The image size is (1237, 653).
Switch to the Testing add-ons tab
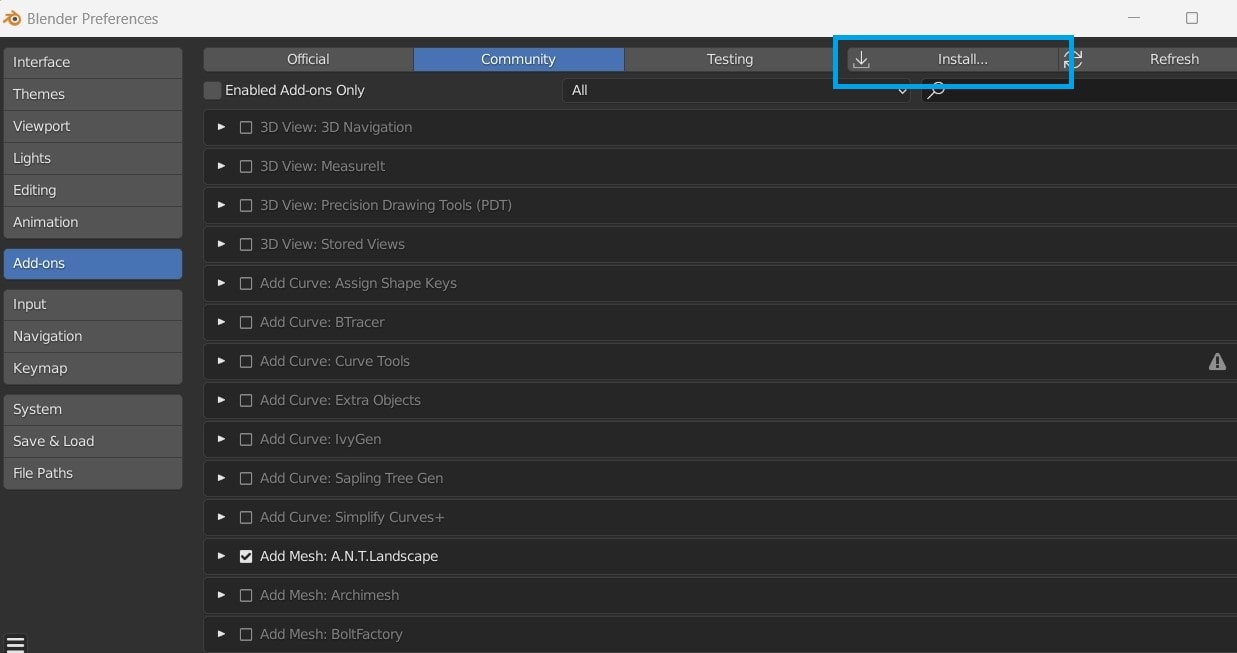[x=729, y=59]
